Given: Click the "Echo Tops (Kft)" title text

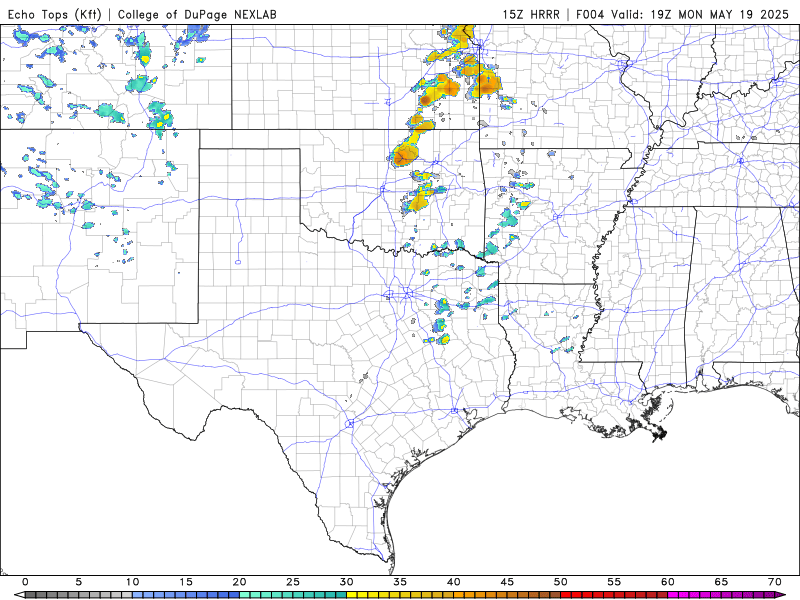Looking at the screenshot, I should click(x=55, y=14).
